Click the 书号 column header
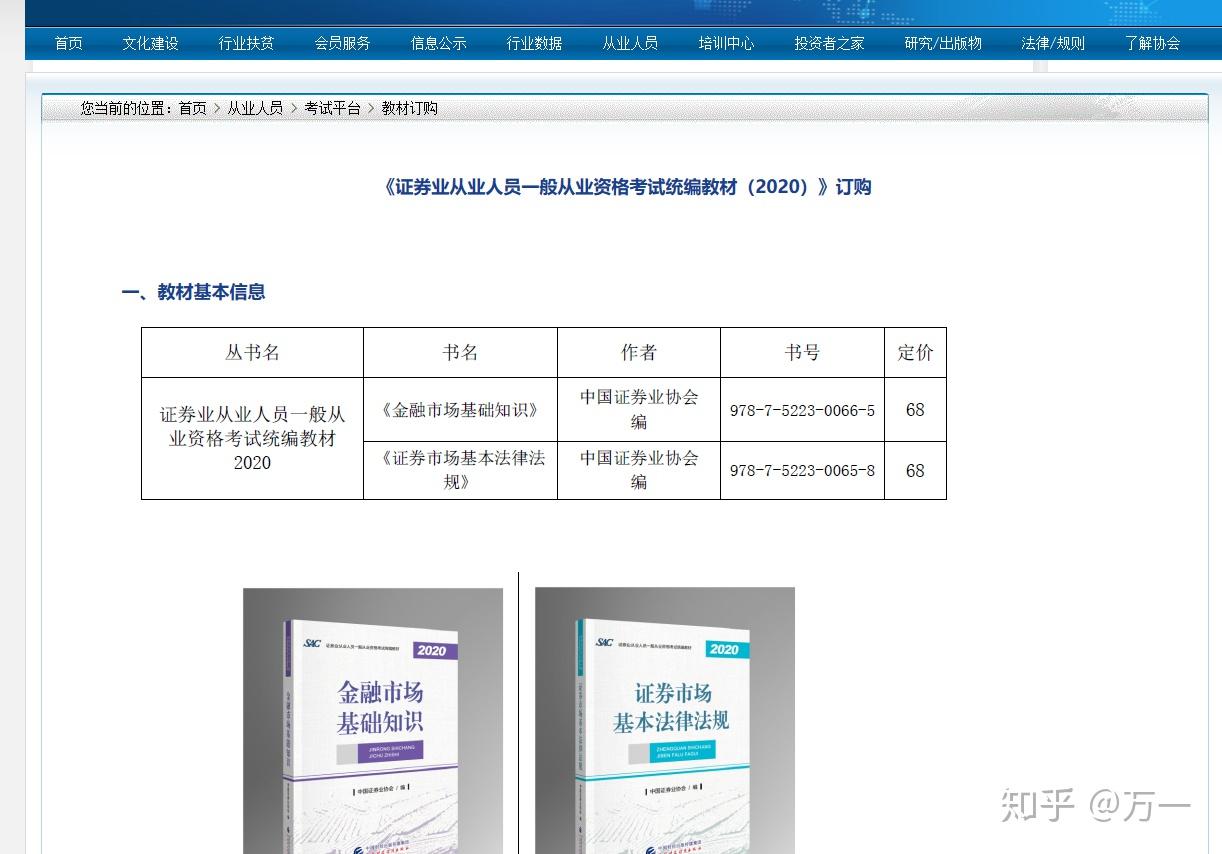This screenshot has width=1222, height=854. point(802,352)
